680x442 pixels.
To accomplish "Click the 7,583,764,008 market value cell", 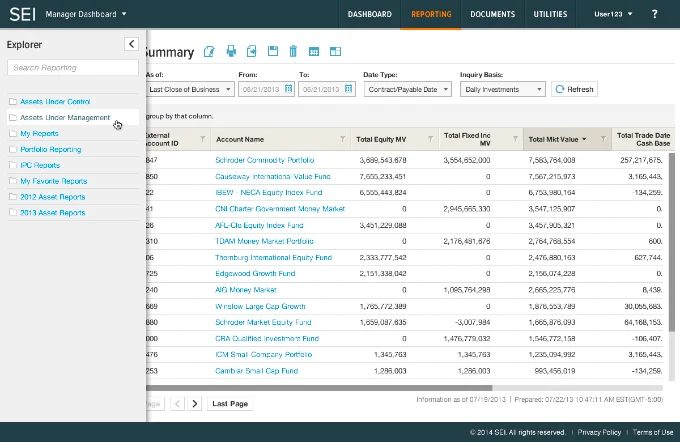I will click(x=552, y=160).
